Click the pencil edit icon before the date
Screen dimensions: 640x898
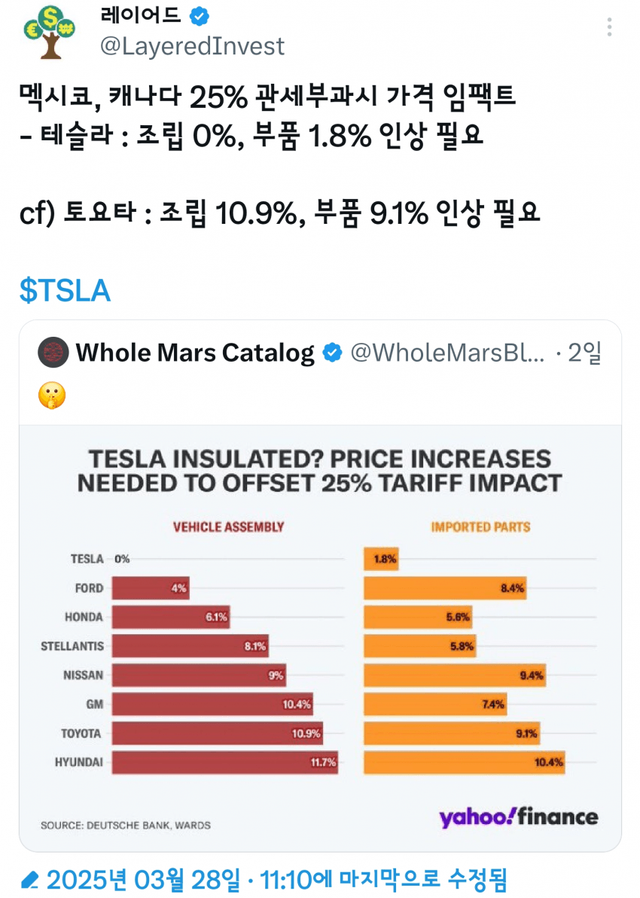click(30, 880)
